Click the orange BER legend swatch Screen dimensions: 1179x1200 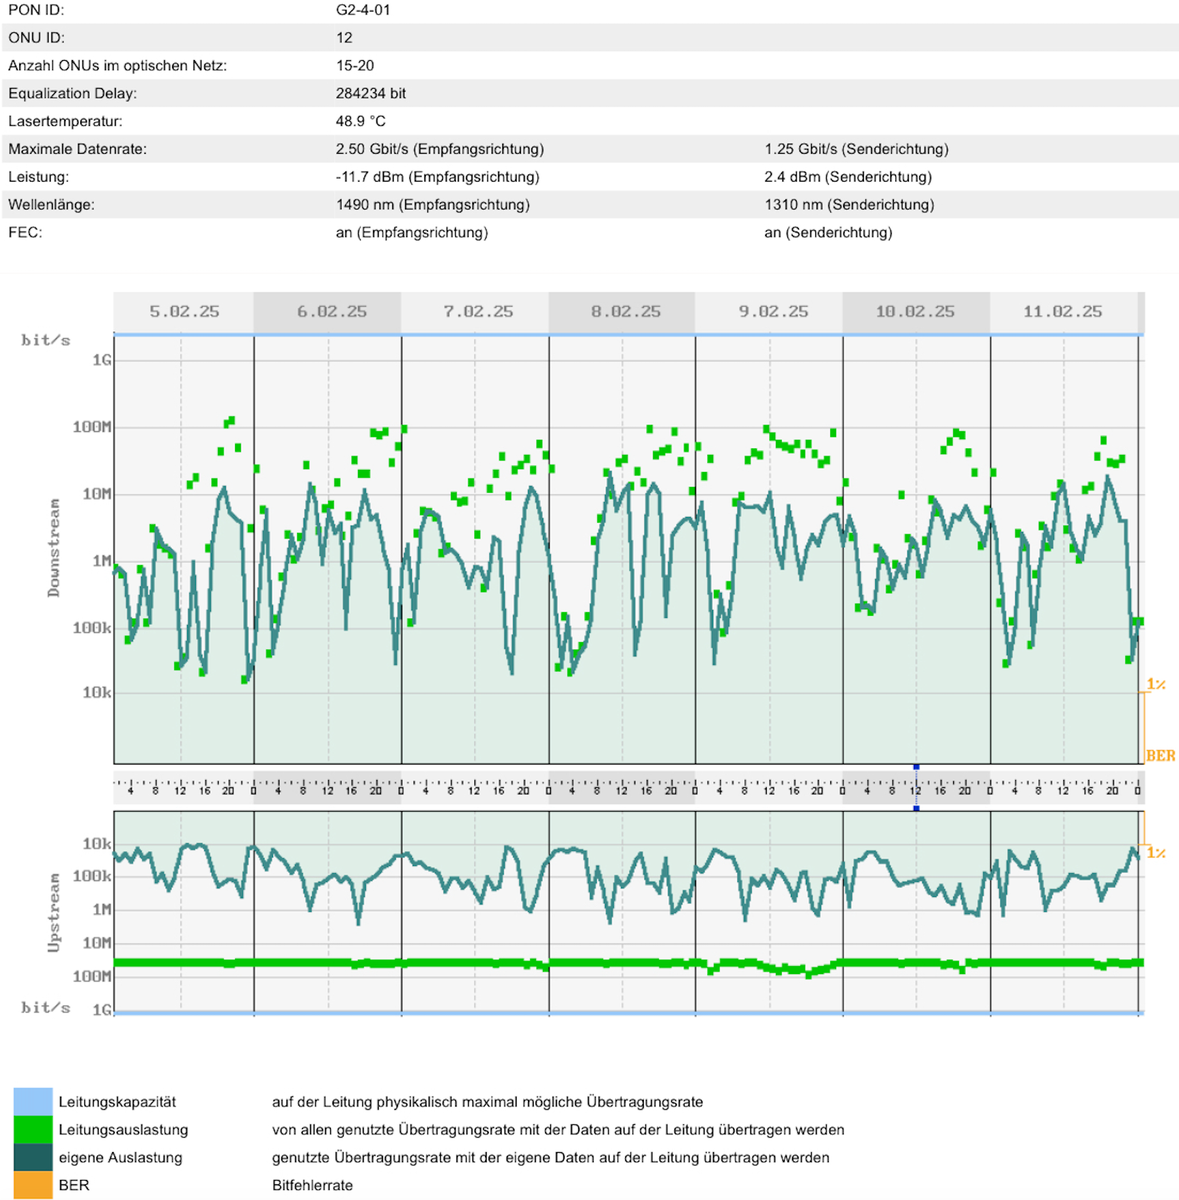[x=33, y=1185]
